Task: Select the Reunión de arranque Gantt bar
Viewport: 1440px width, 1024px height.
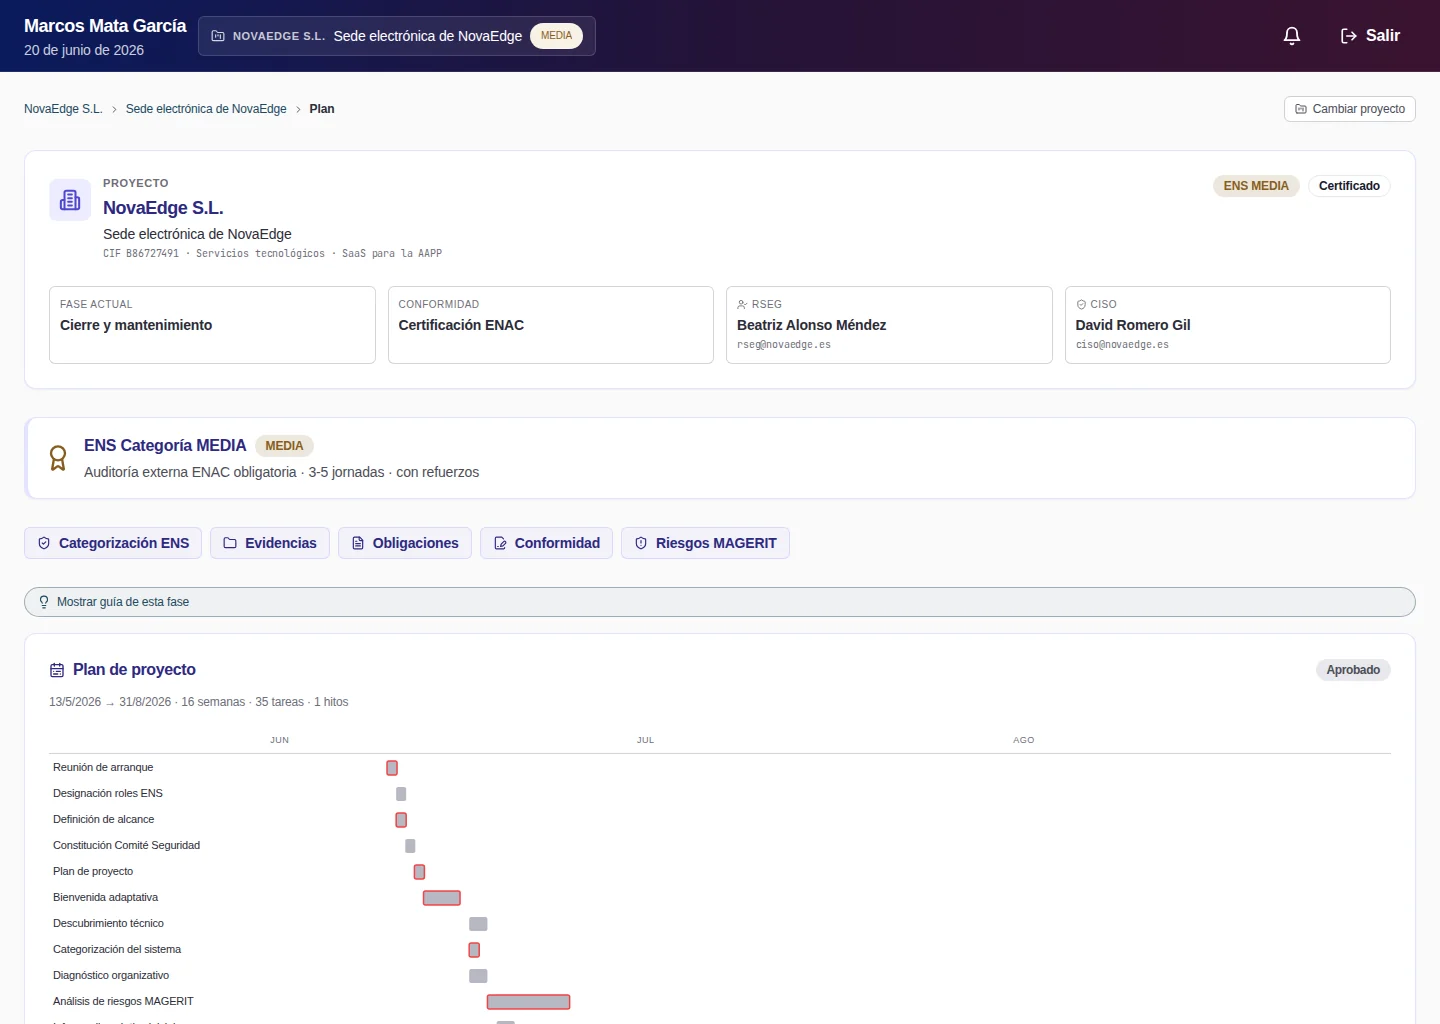Action: pyautogui.click(x=392, y=768)
